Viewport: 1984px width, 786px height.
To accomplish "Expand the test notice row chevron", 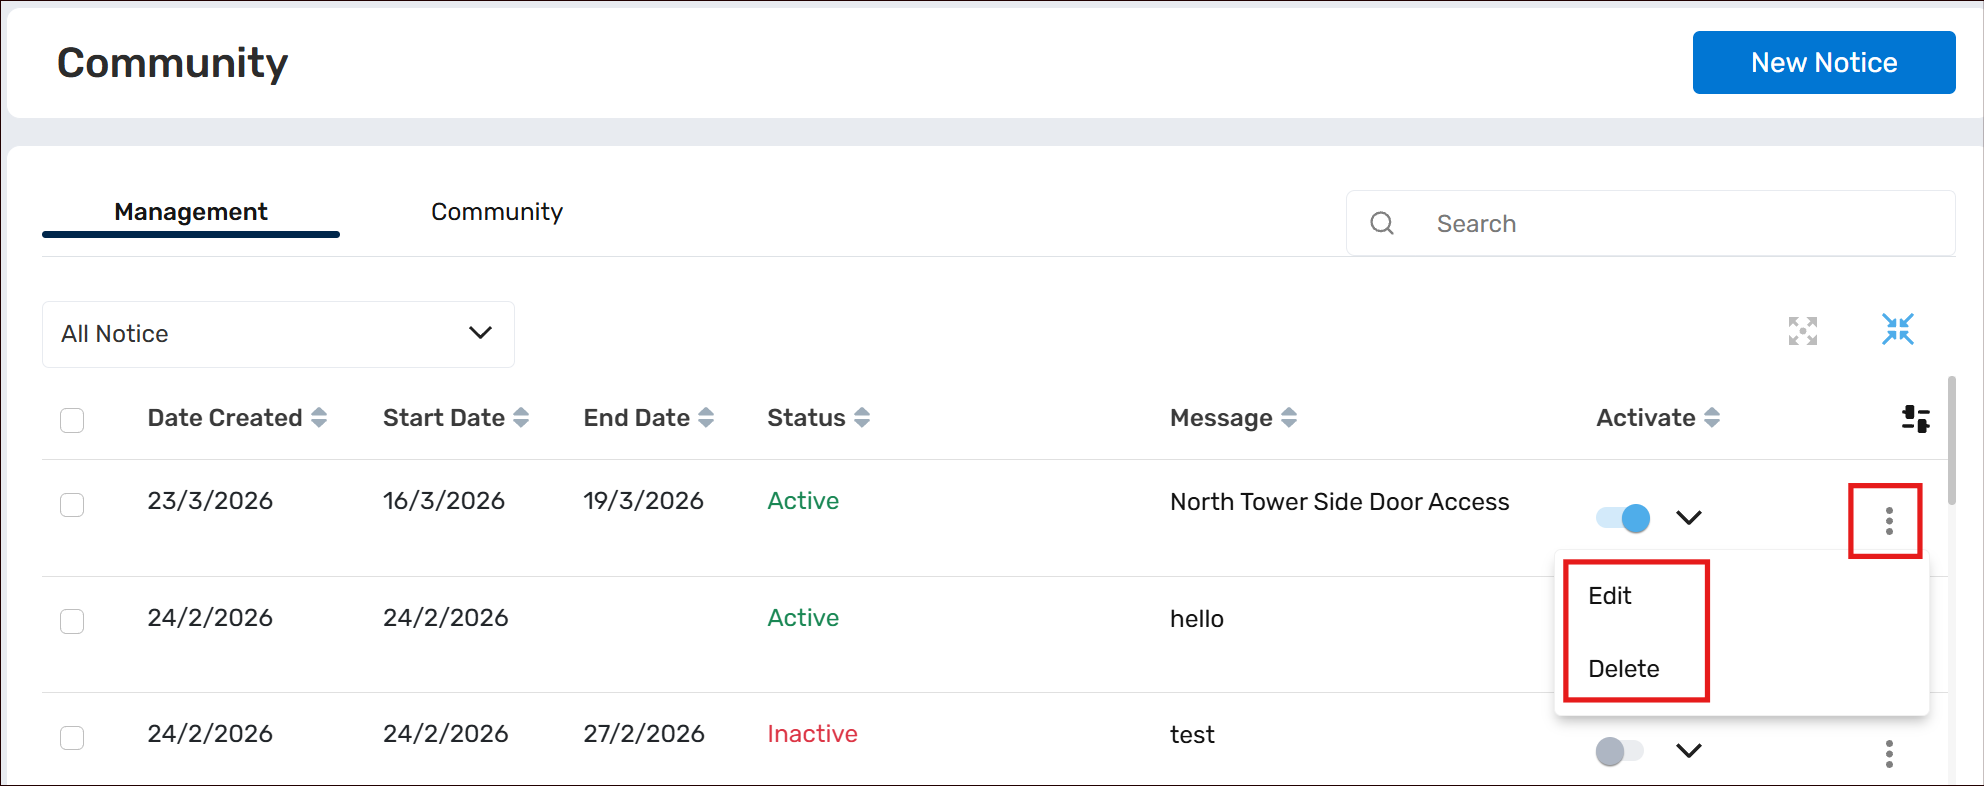I will click(1689, 751).
